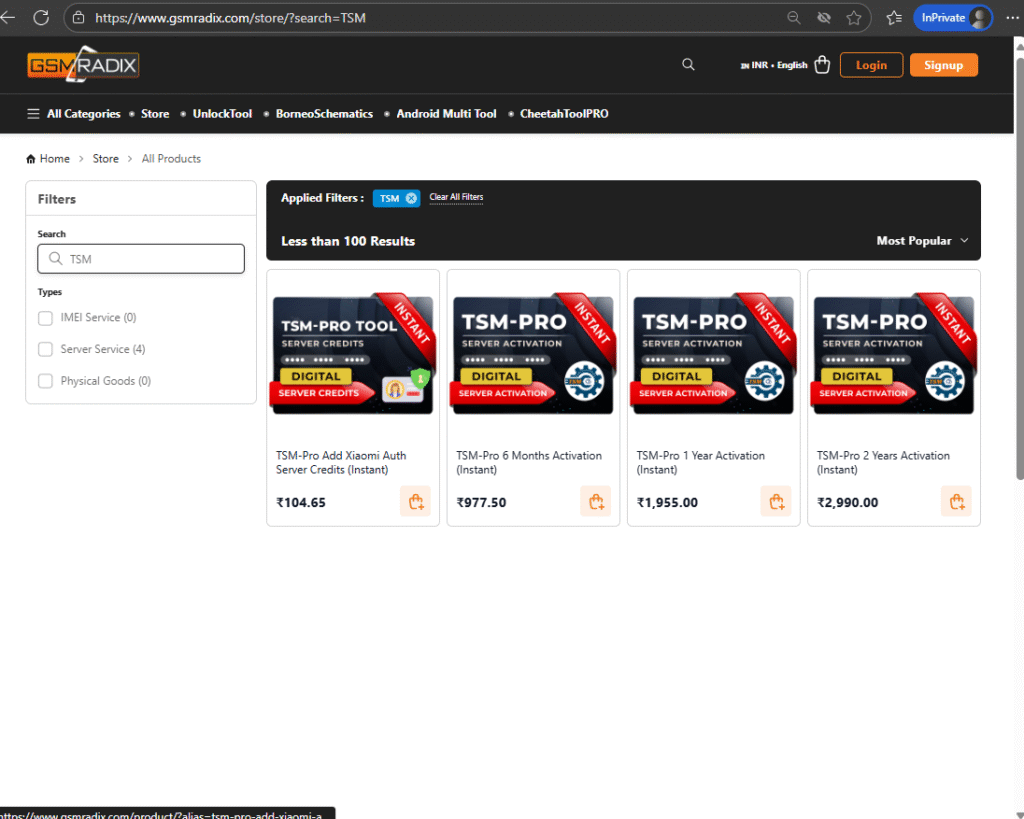The height and width of the screenshot is (819, 1024).
Task: Enable the Server Service filter checkbox
Action: click(45, 349)
